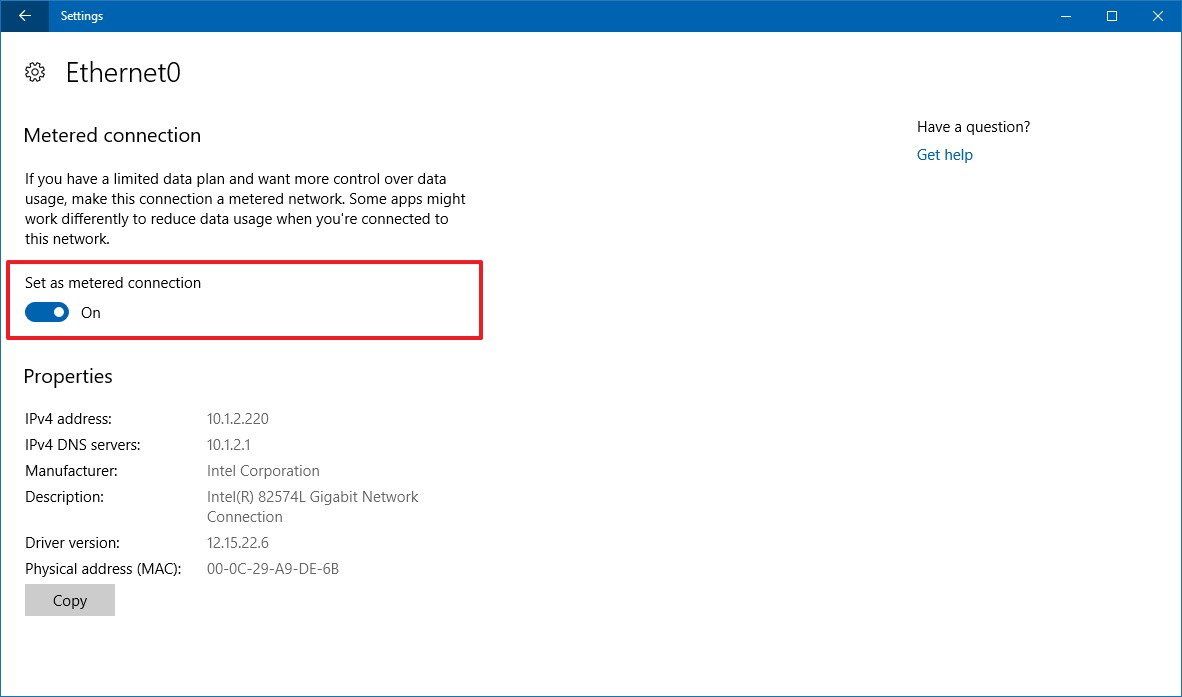Click the On switch under Set as metered connection

click(46, 312)
